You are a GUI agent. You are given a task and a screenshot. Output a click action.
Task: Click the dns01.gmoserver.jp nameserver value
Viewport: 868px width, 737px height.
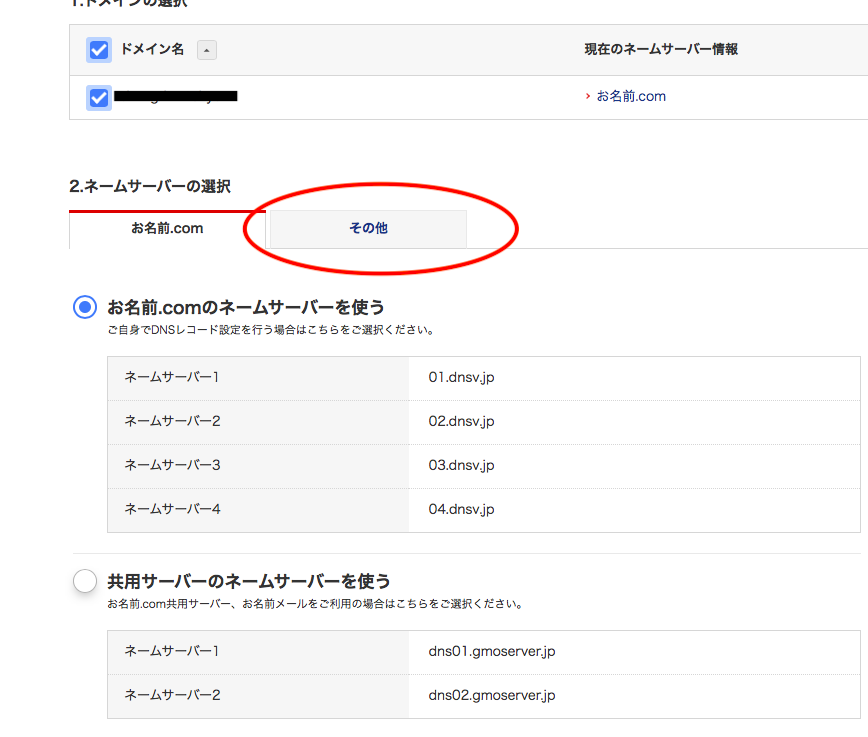(492, 652)
